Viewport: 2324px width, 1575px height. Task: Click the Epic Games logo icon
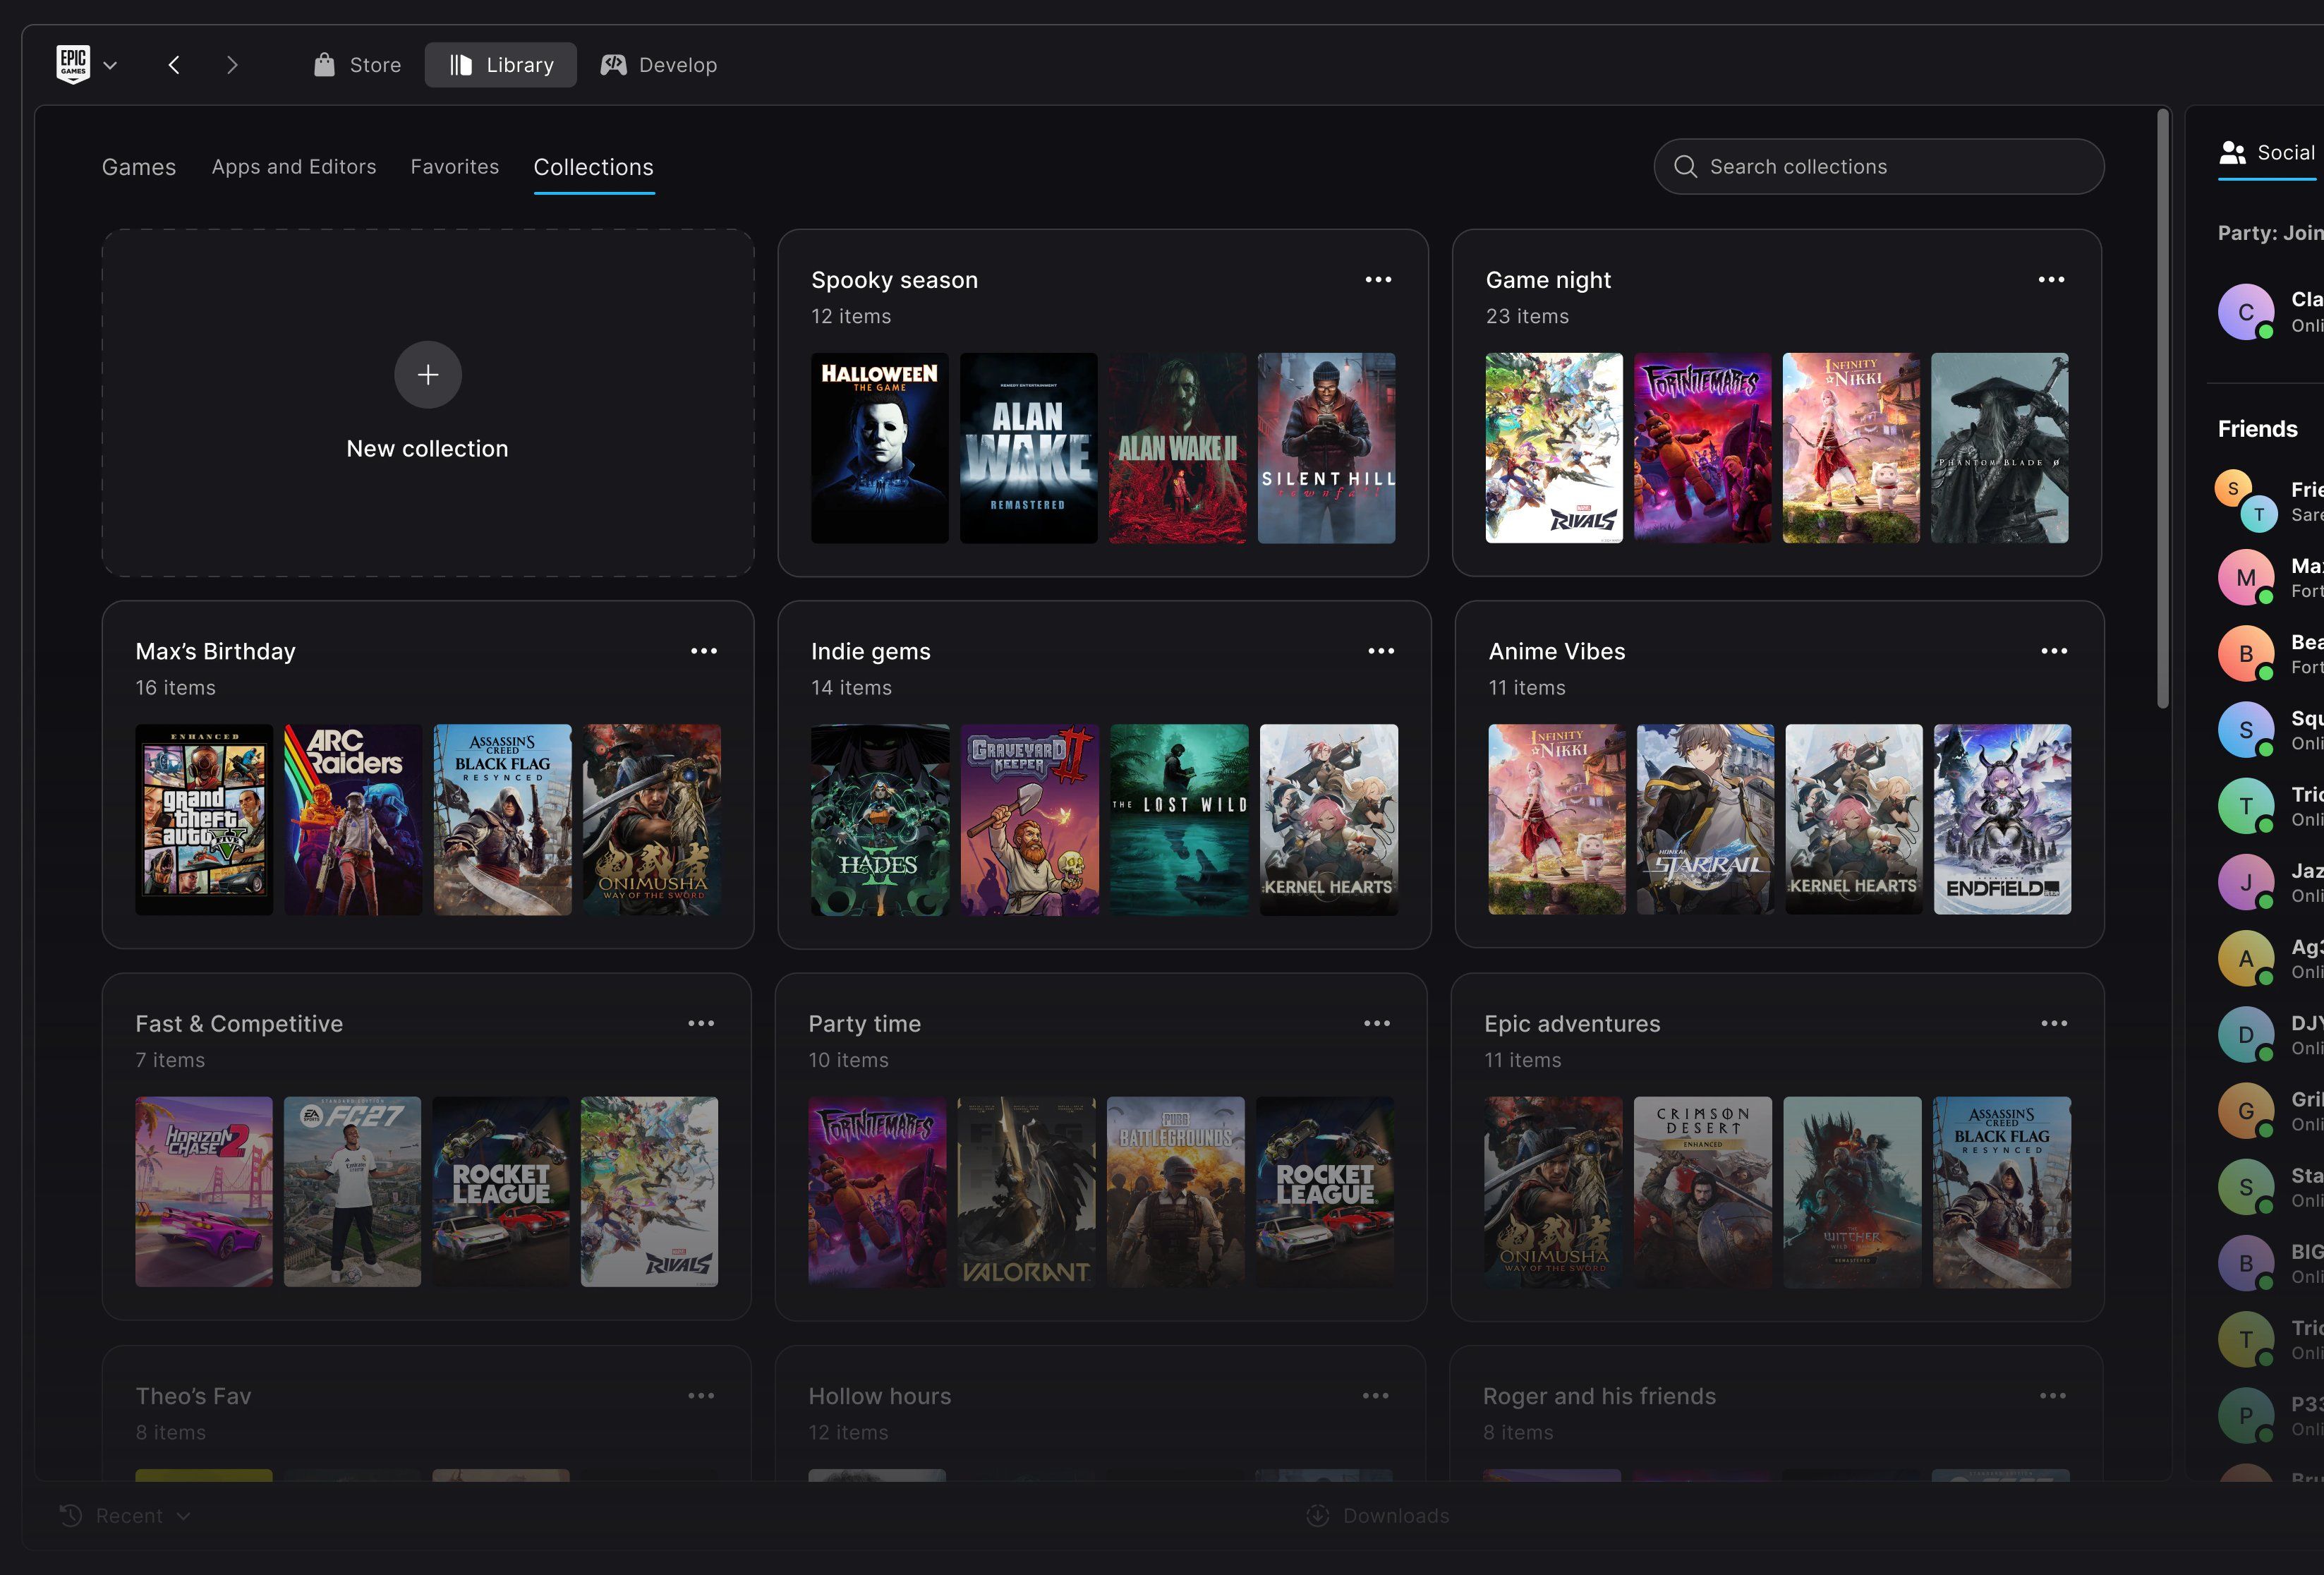point(73,64)
